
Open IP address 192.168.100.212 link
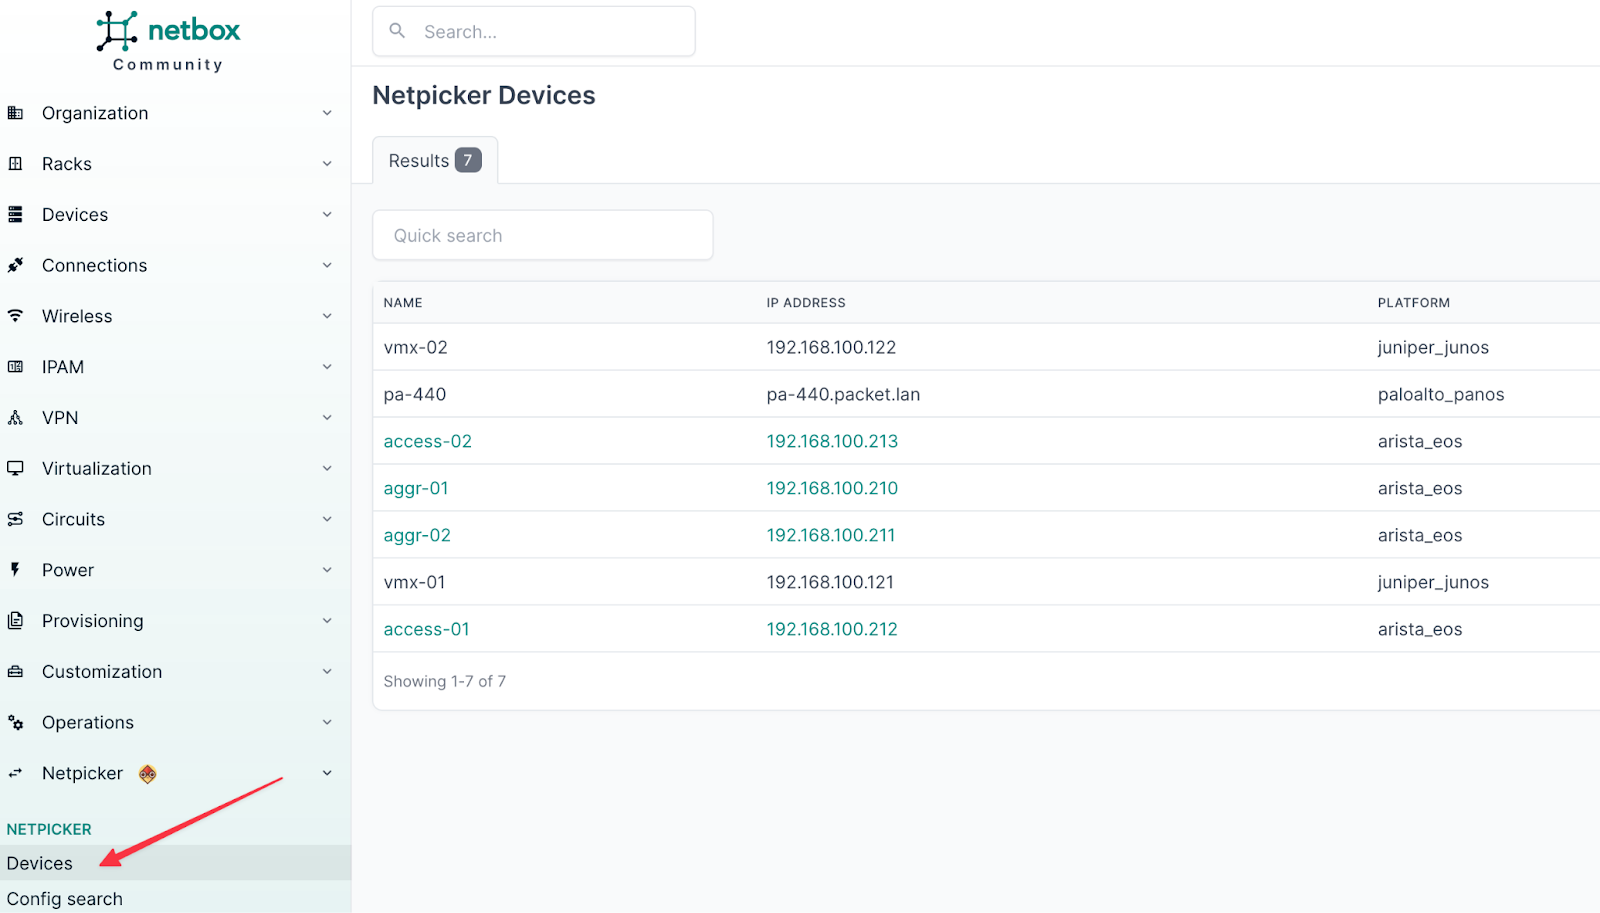click(832, 629)
